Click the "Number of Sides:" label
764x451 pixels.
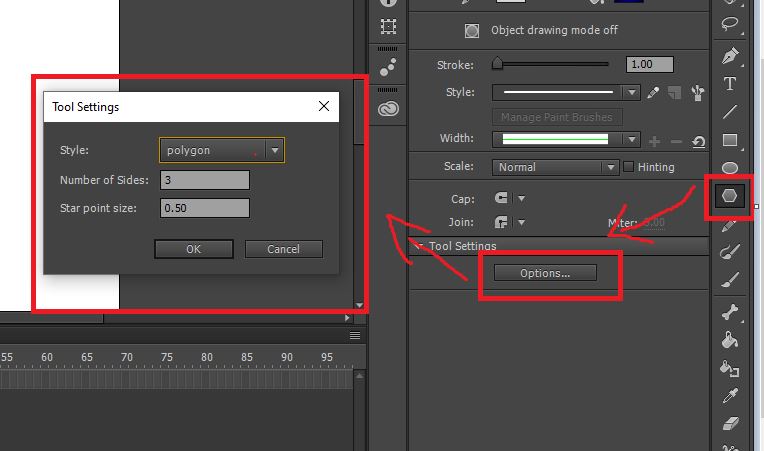tap(104, 180)
